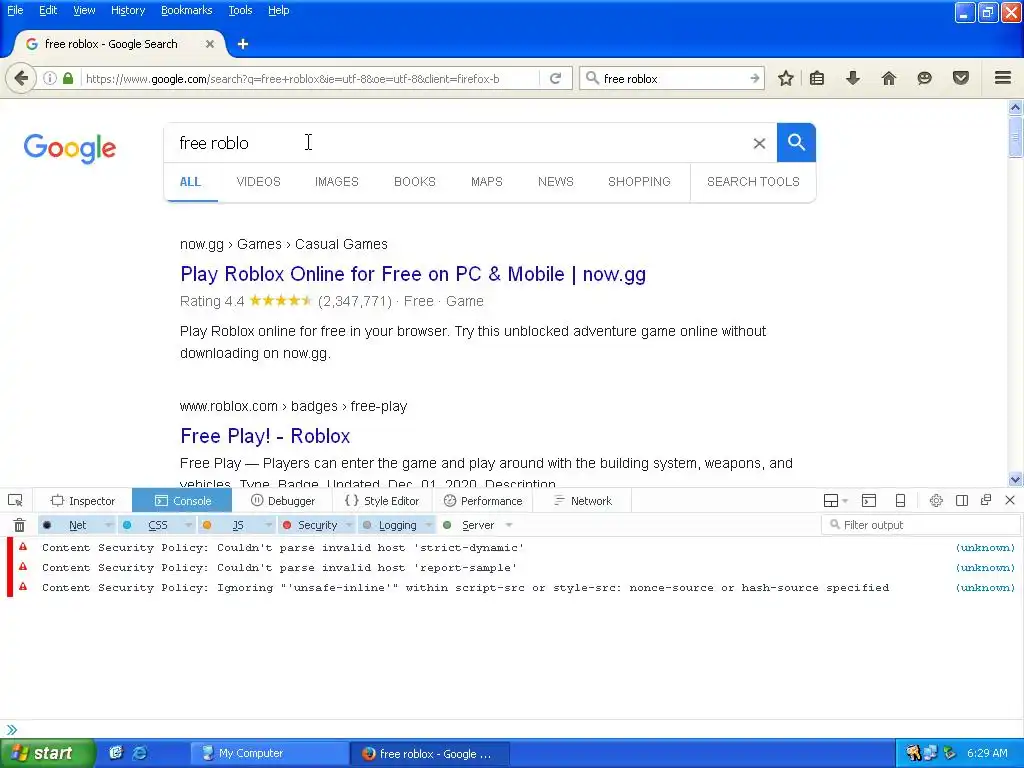Close the free roblox tab

(x=210, y=44)
